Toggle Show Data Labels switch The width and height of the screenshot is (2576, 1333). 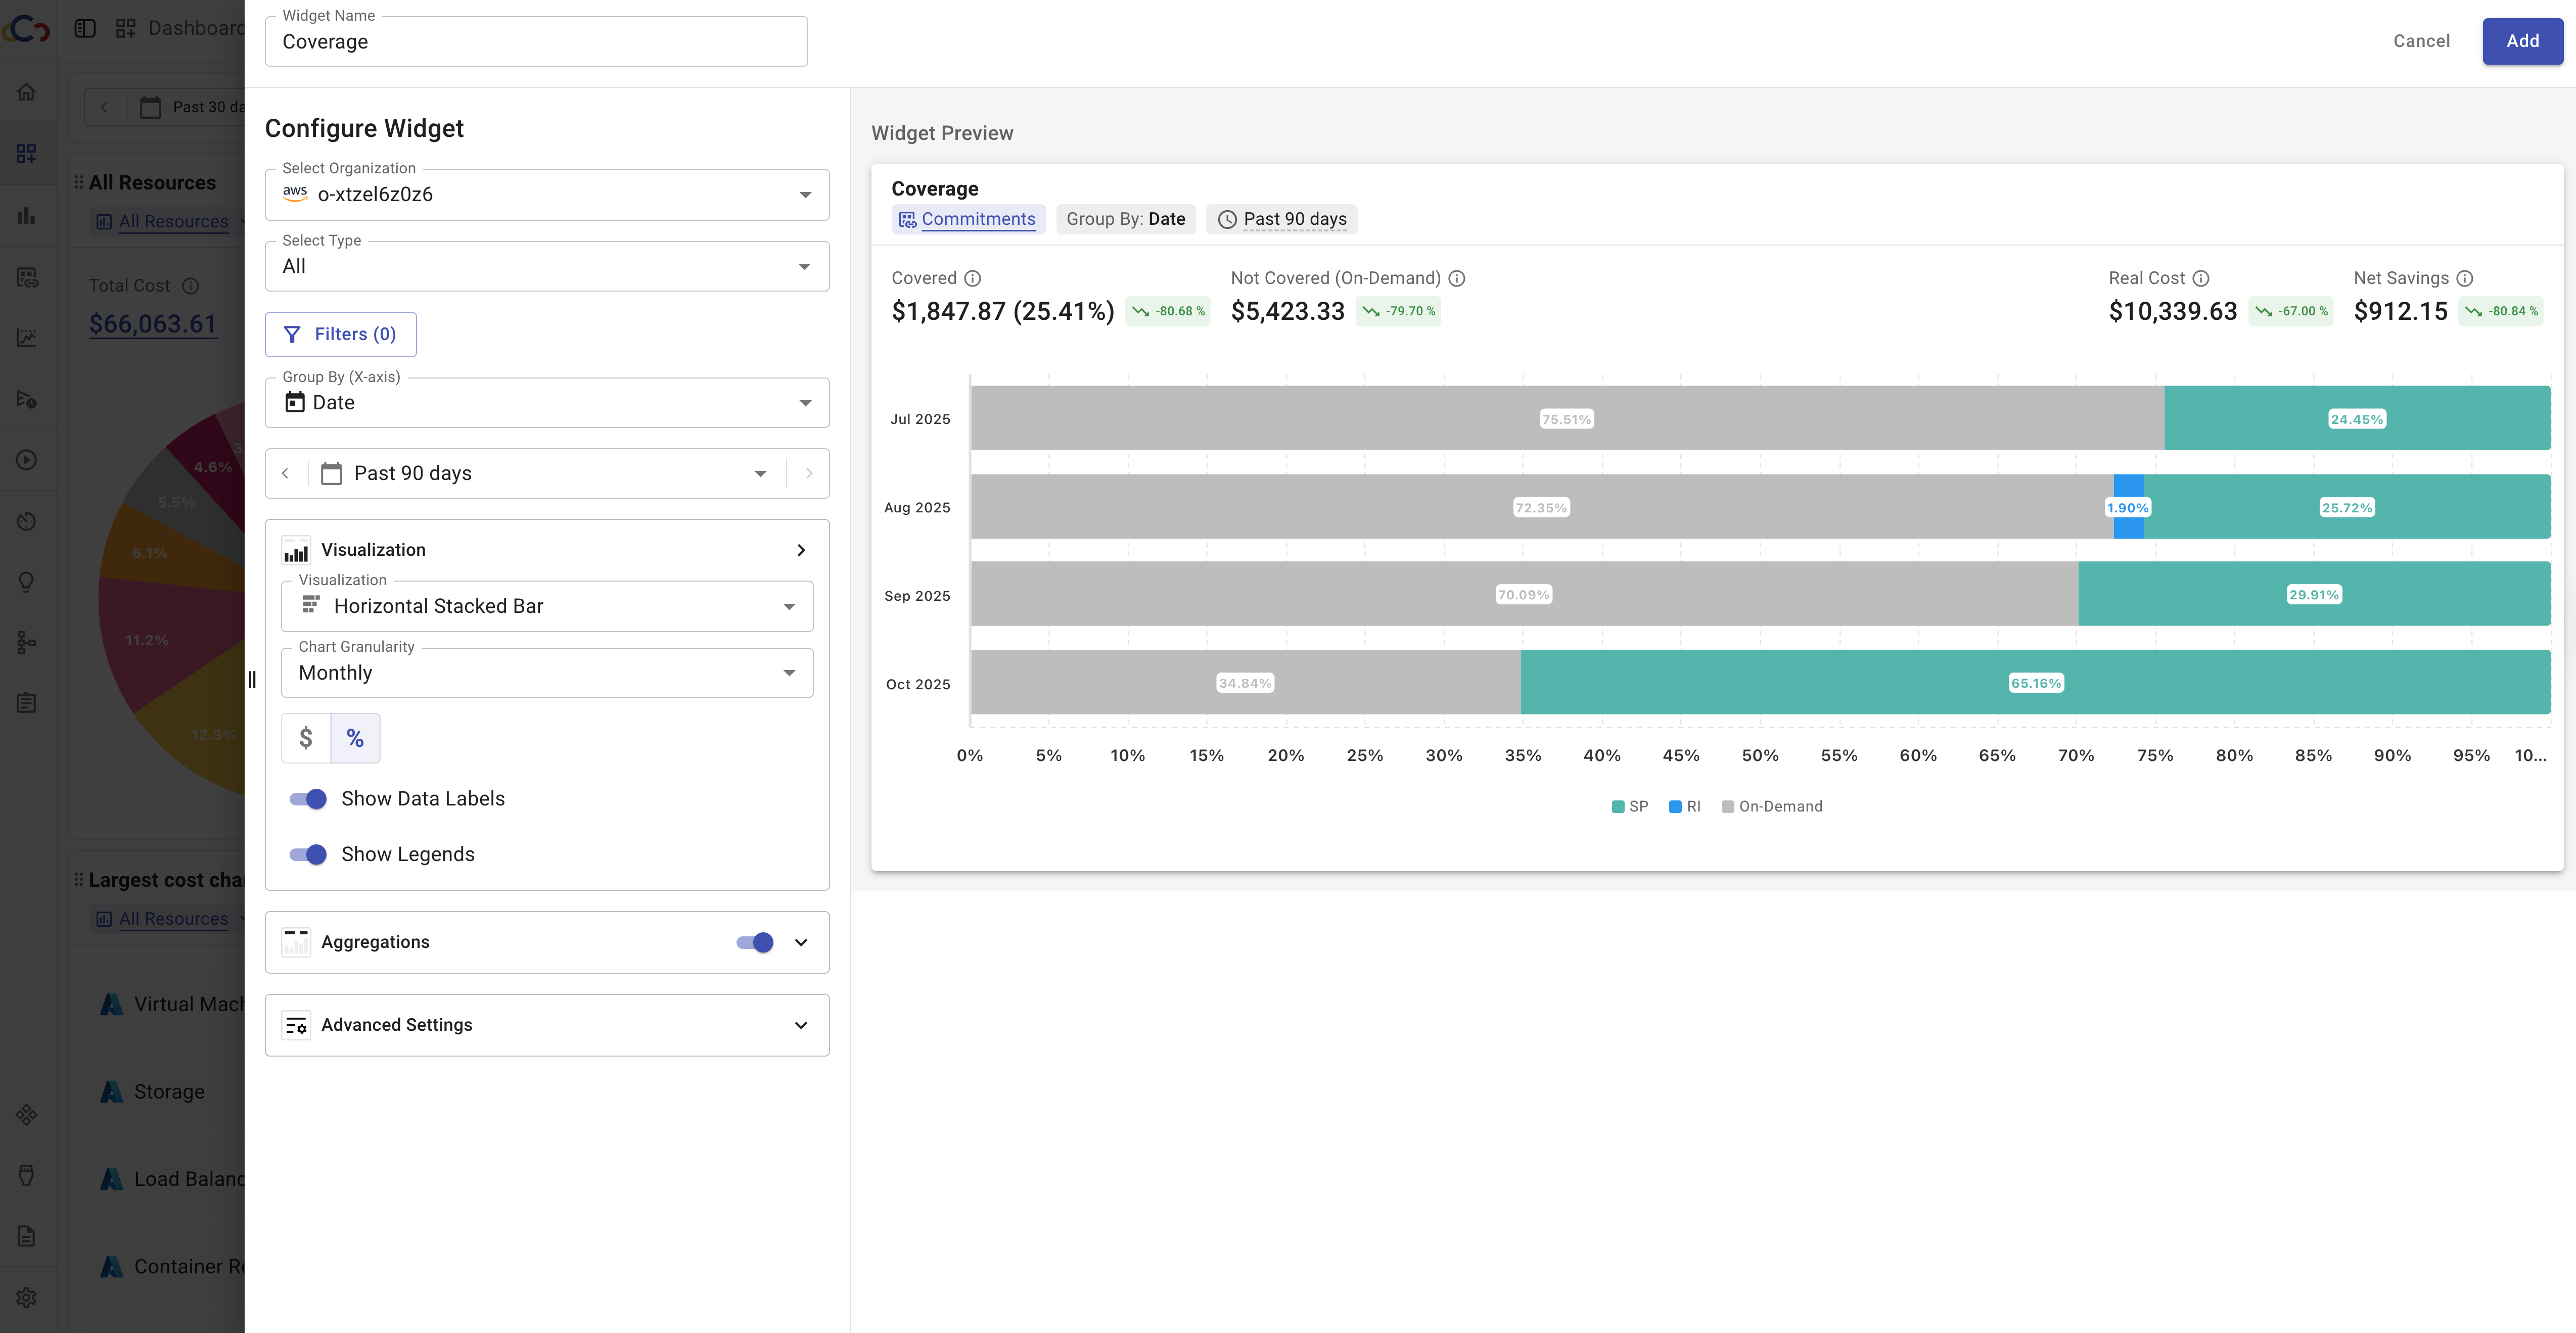point(308,799)
